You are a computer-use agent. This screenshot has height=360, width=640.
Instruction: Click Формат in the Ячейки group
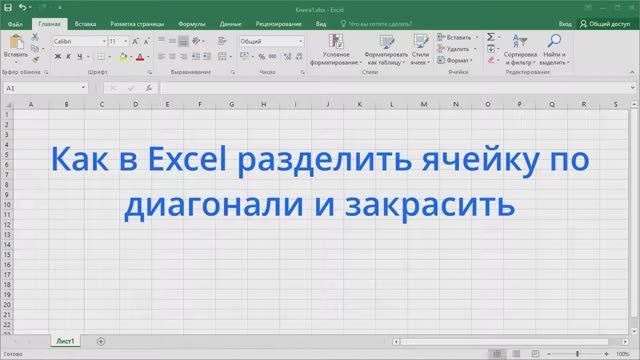click(x=455, y=60)
